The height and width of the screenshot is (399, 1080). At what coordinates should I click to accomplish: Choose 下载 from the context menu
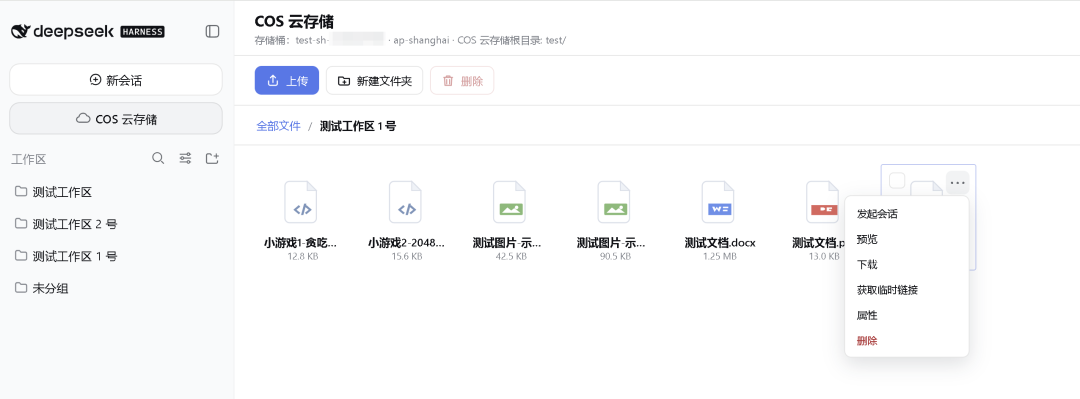click(906, 265)
